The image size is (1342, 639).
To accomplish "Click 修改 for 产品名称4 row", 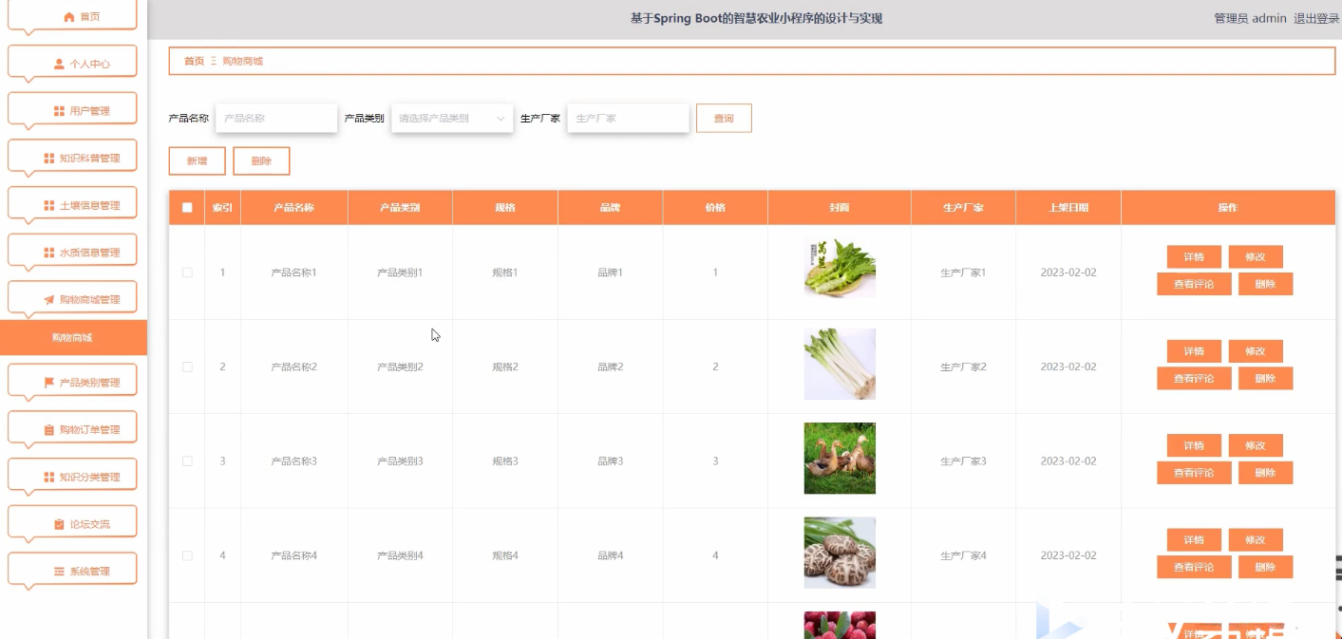I will (1256, 540).
